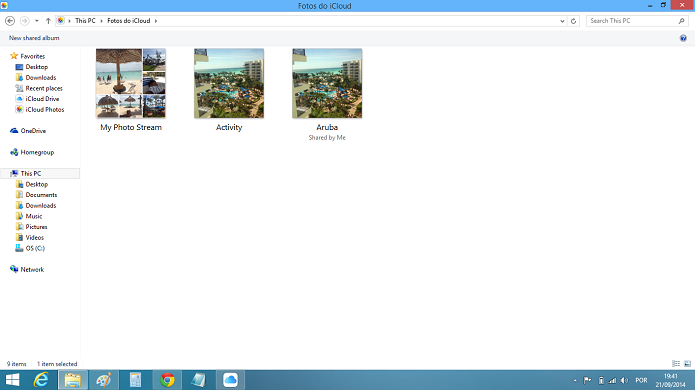The image size is (695, 390).
Task: Go up one folder level arrow
Action: tap(48, 21)
